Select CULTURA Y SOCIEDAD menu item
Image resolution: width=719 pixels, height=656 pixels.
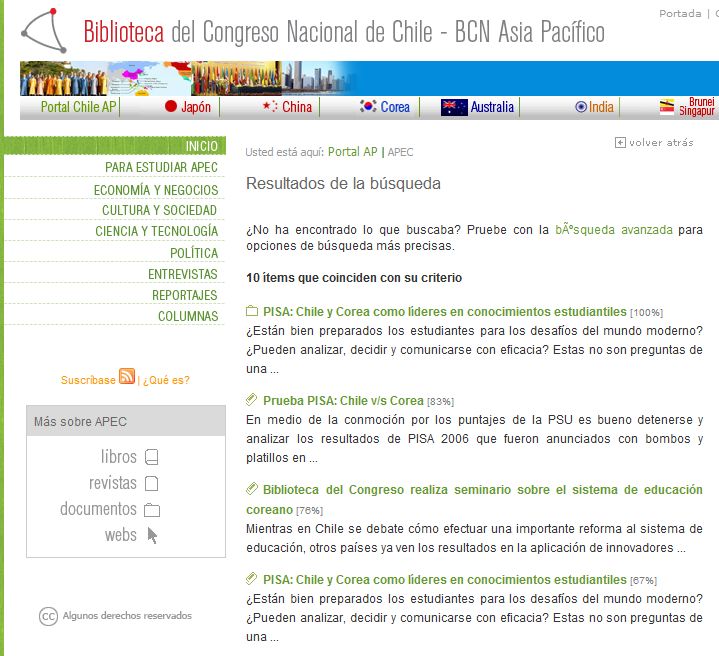(160, 210)
